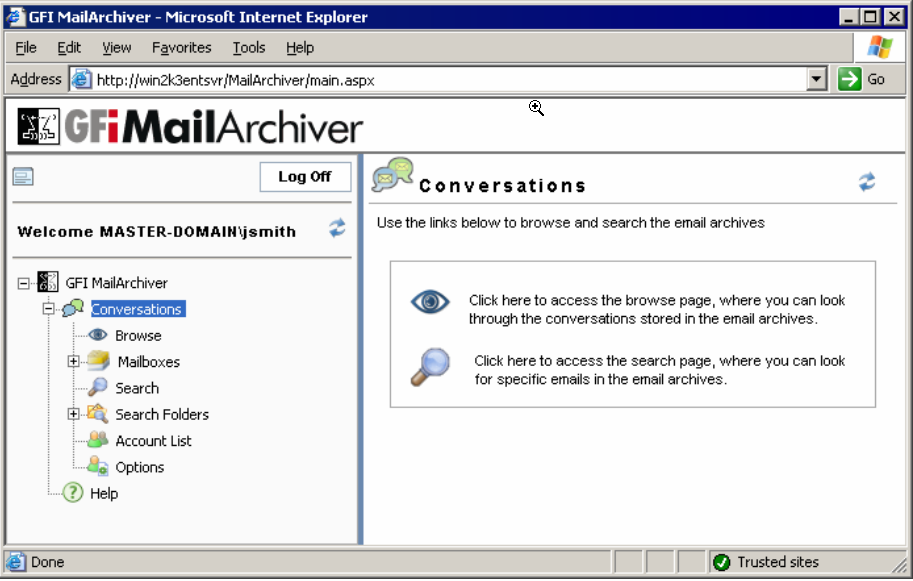Image resolution: width=913 pixels, height=581 pixels.
Task: Click the Browse eye icon in tree
Action: tap(98, 335)
